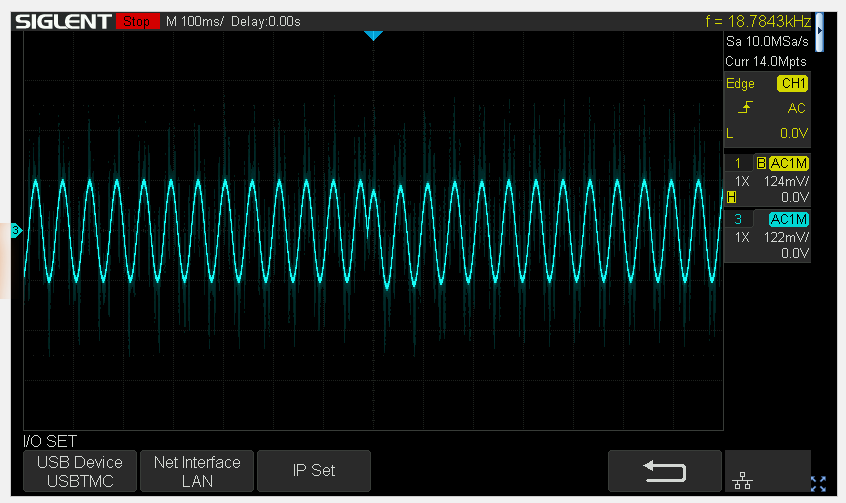The image size is (846, 503).
Task: Open the IP Set menu
Action: pos(314,471)
